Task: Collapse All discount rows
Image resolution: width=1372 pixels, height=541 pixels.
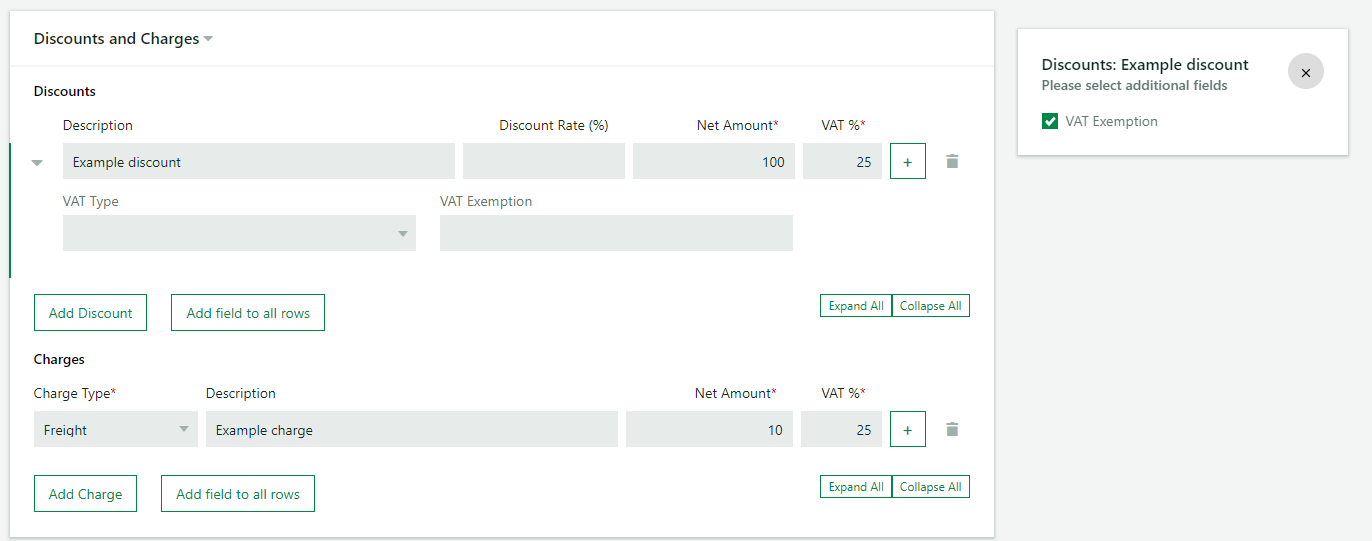Action: coord(931,306)
